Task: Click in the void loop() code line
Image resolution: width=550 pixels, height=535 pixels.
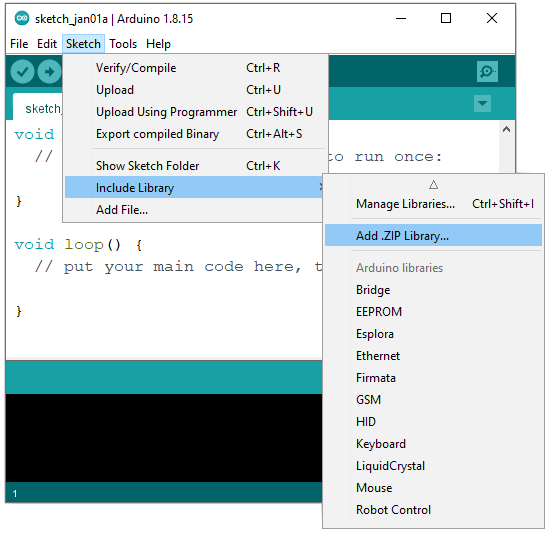Action: (x=78, y=245)
